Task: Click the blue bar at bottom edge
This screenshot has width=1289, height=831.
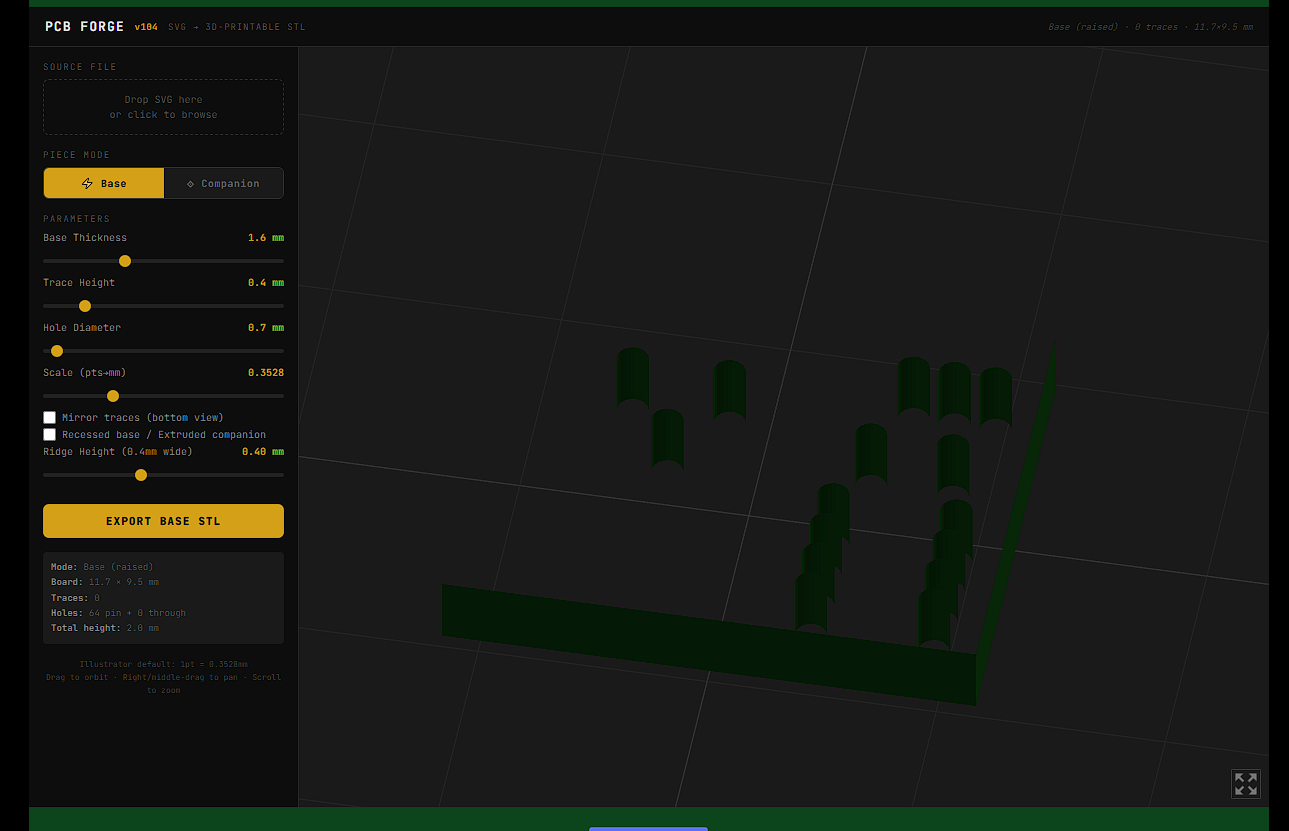Action: click(648, 828)
